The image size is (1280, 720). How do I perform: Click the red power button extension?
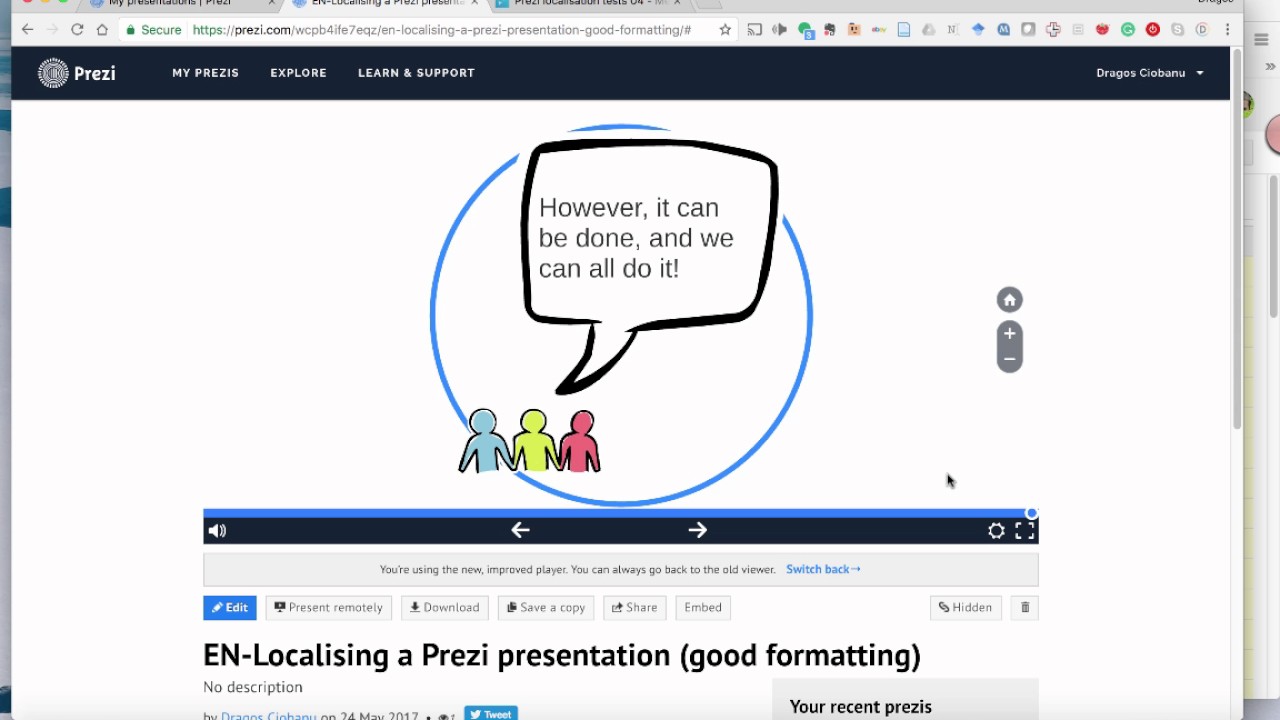click(x=1152, y=30)
